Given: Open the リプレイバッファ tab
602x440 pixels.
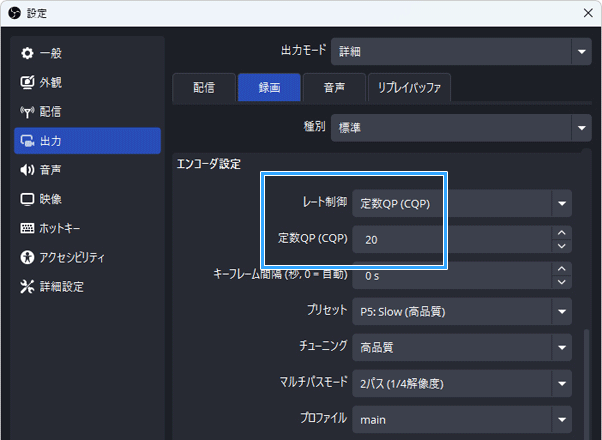Looking at the screenshot, I should [x=409, y=88].
